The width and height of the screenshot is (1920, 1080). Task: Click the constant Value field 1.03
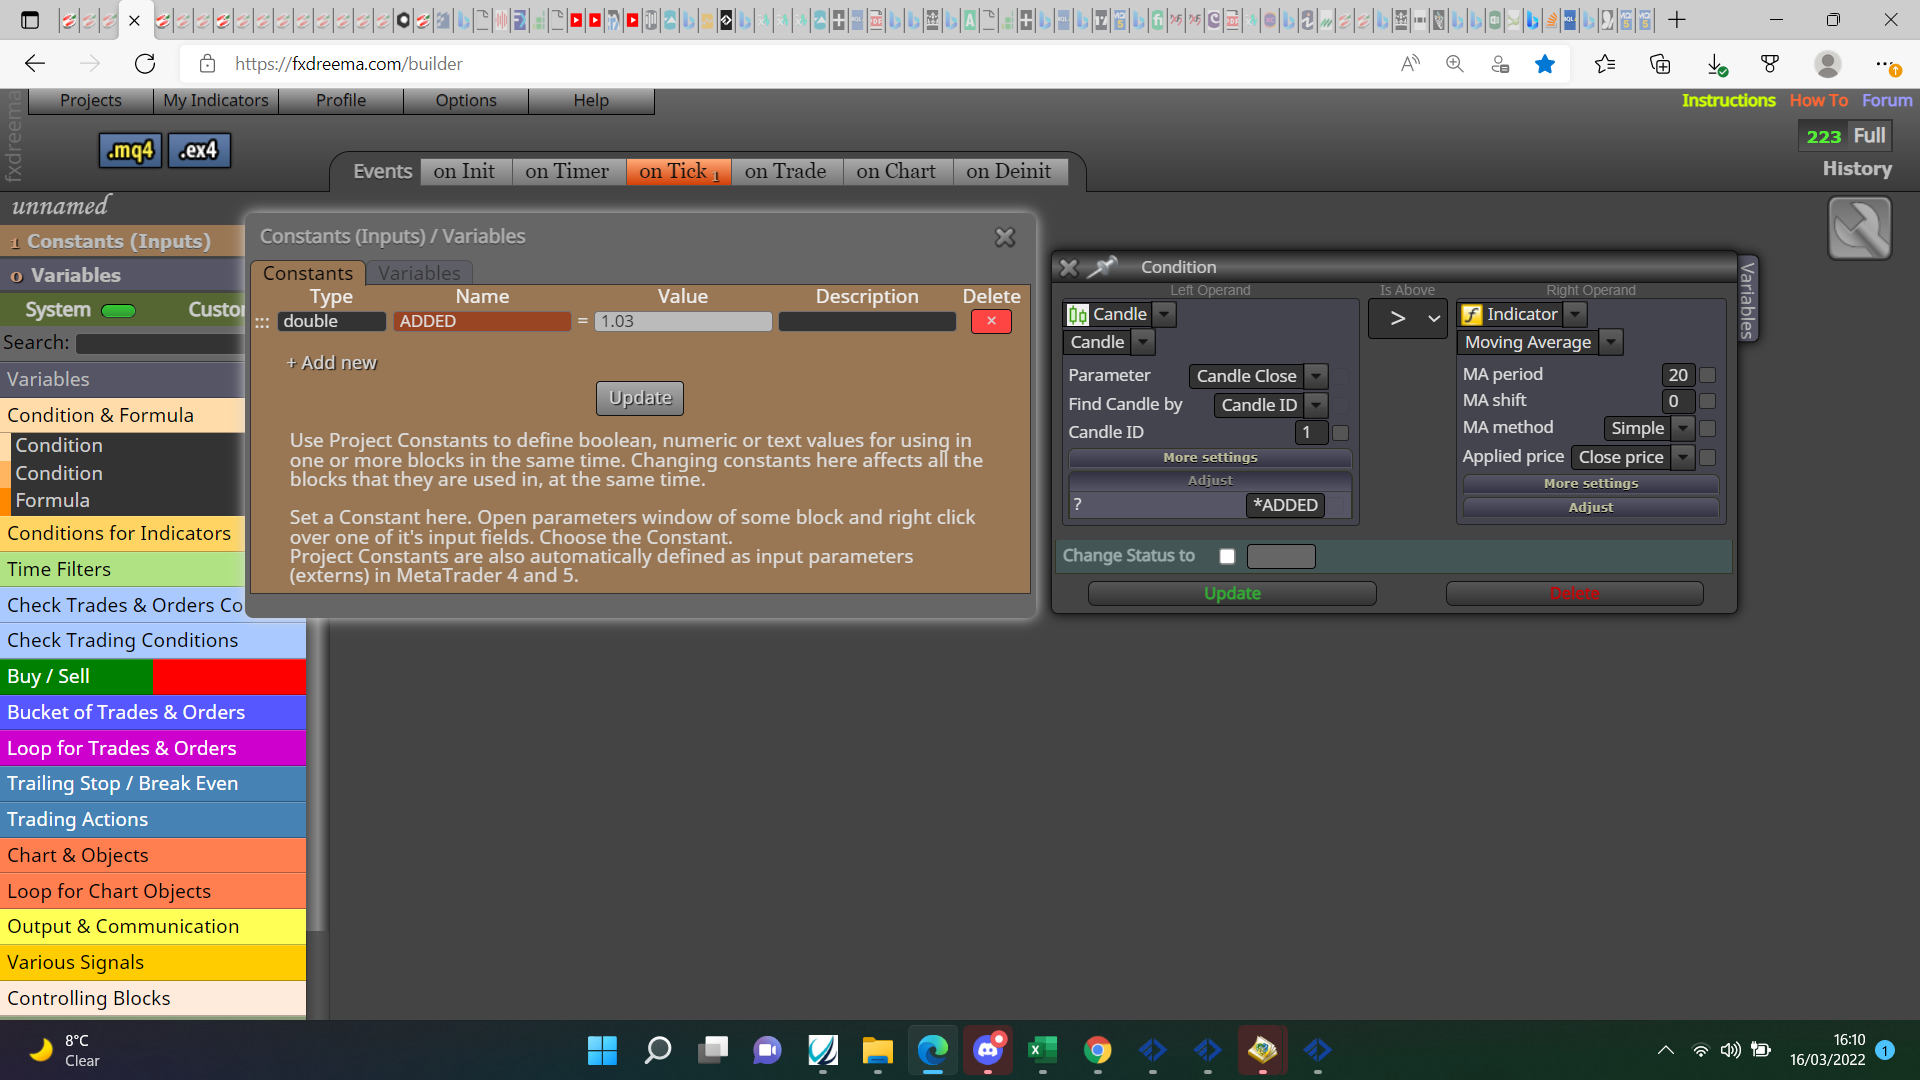click(x=683, y=321)
